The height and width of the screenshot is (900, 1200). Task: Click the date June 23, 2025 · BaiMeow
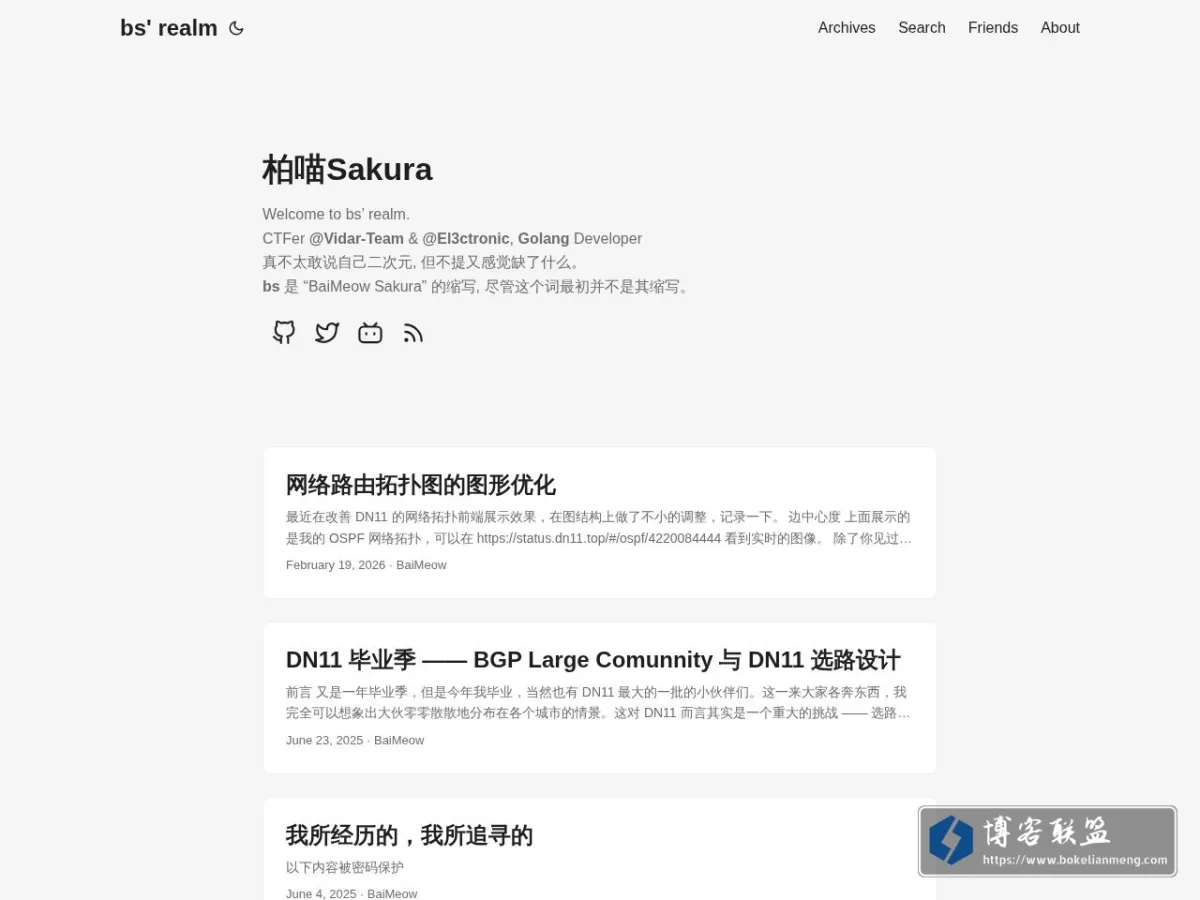click(x=355, y=740)
